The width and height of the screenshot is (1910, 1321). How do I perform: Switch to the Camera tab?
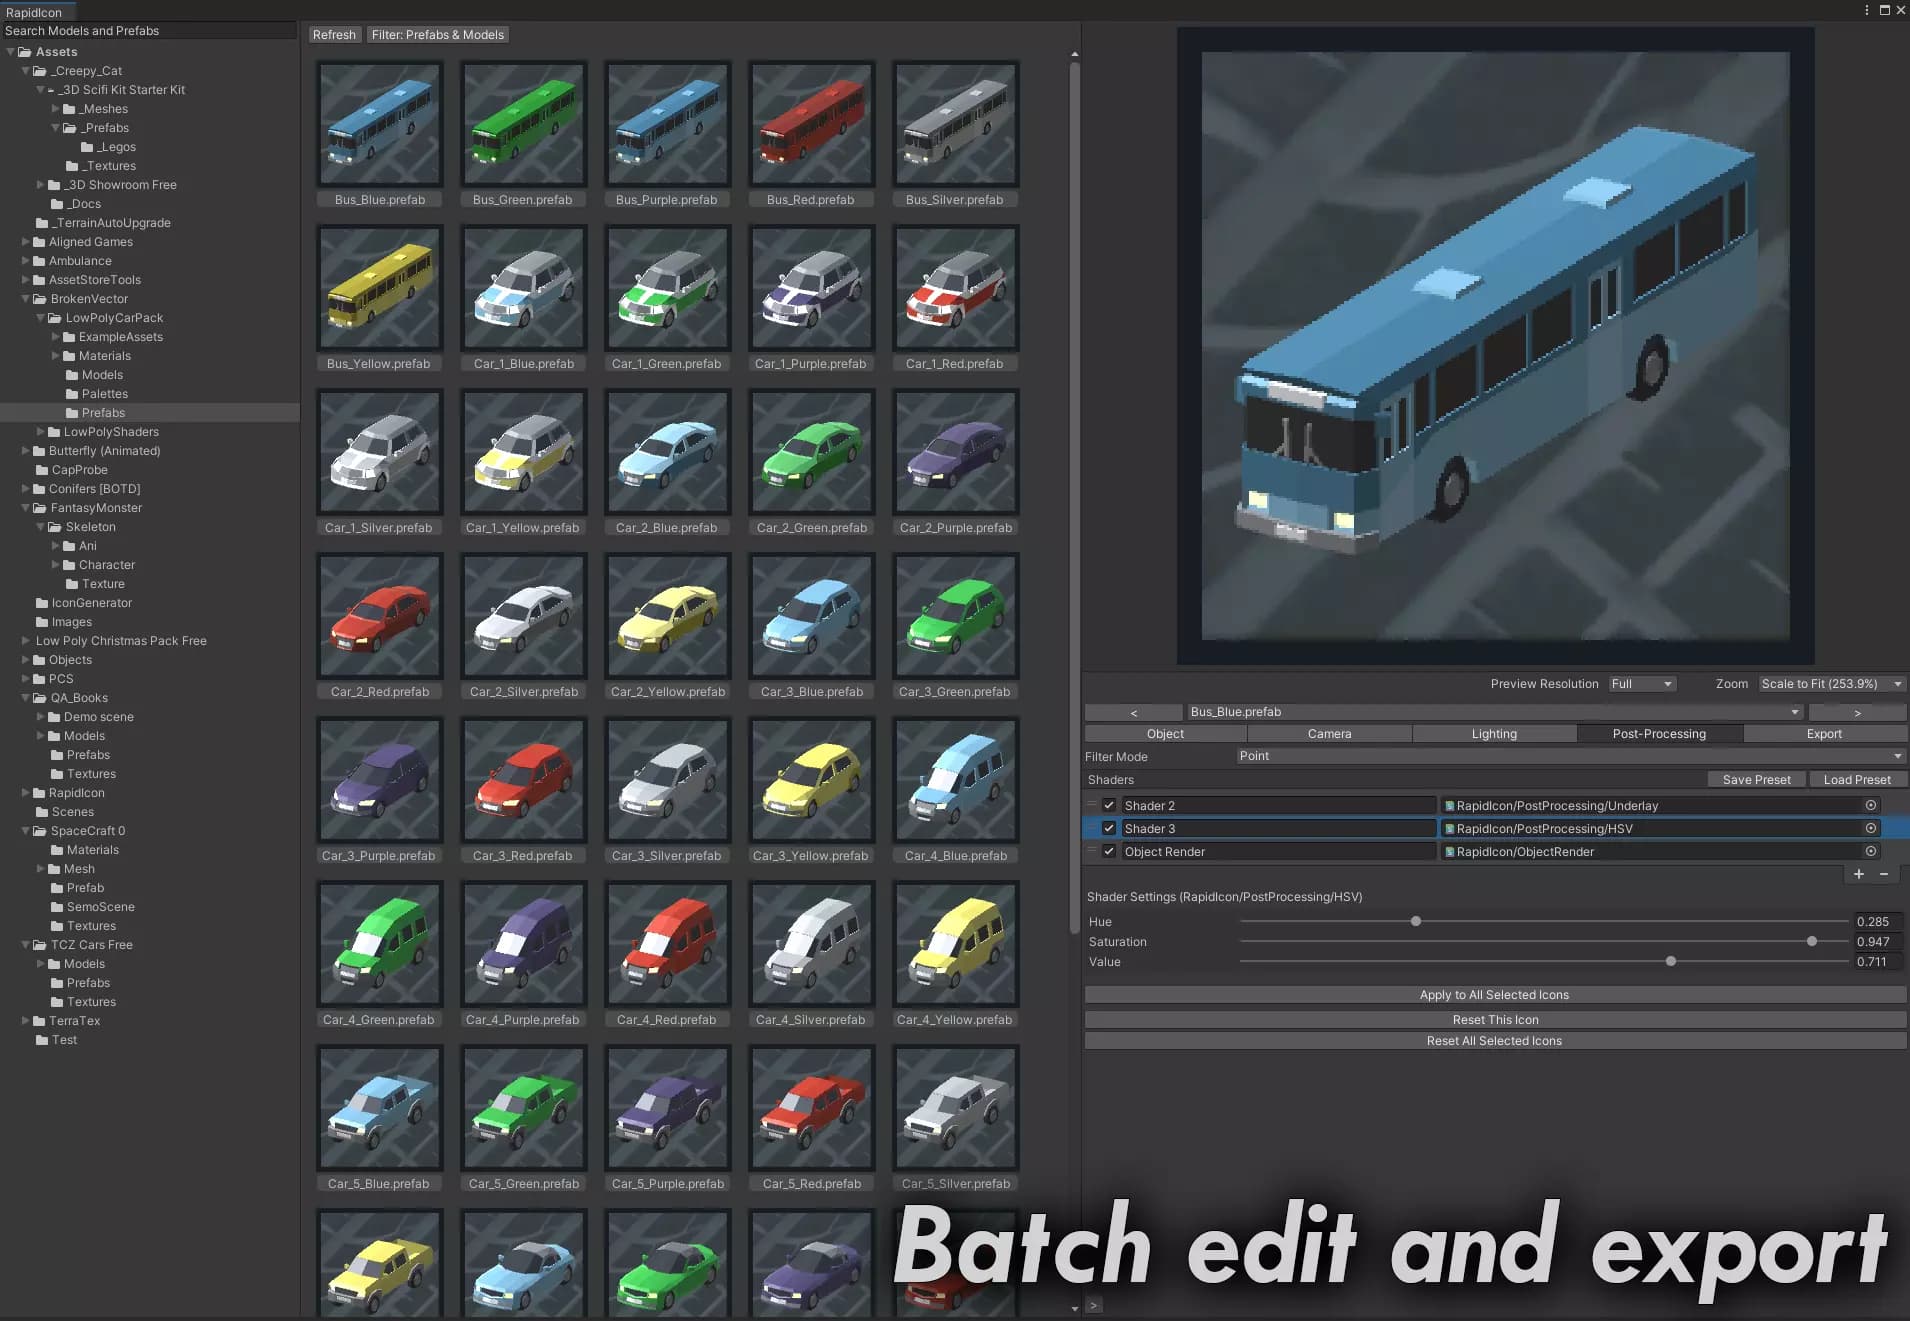pyautogui.click(x=1328, y=733)
